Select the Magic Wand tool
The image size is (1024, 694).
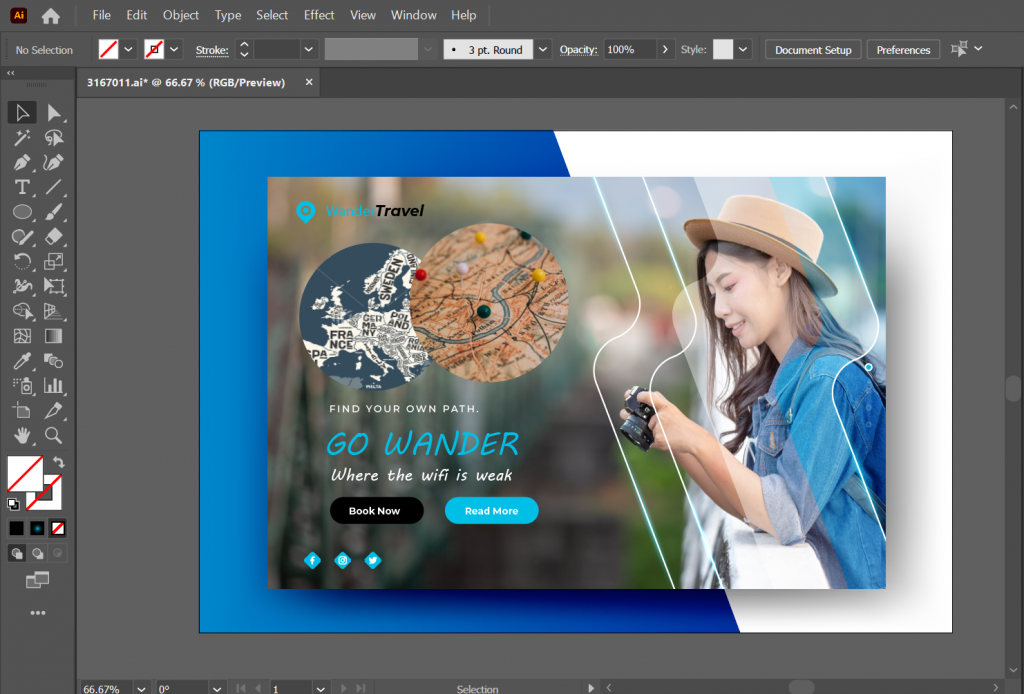coord(22,137)
